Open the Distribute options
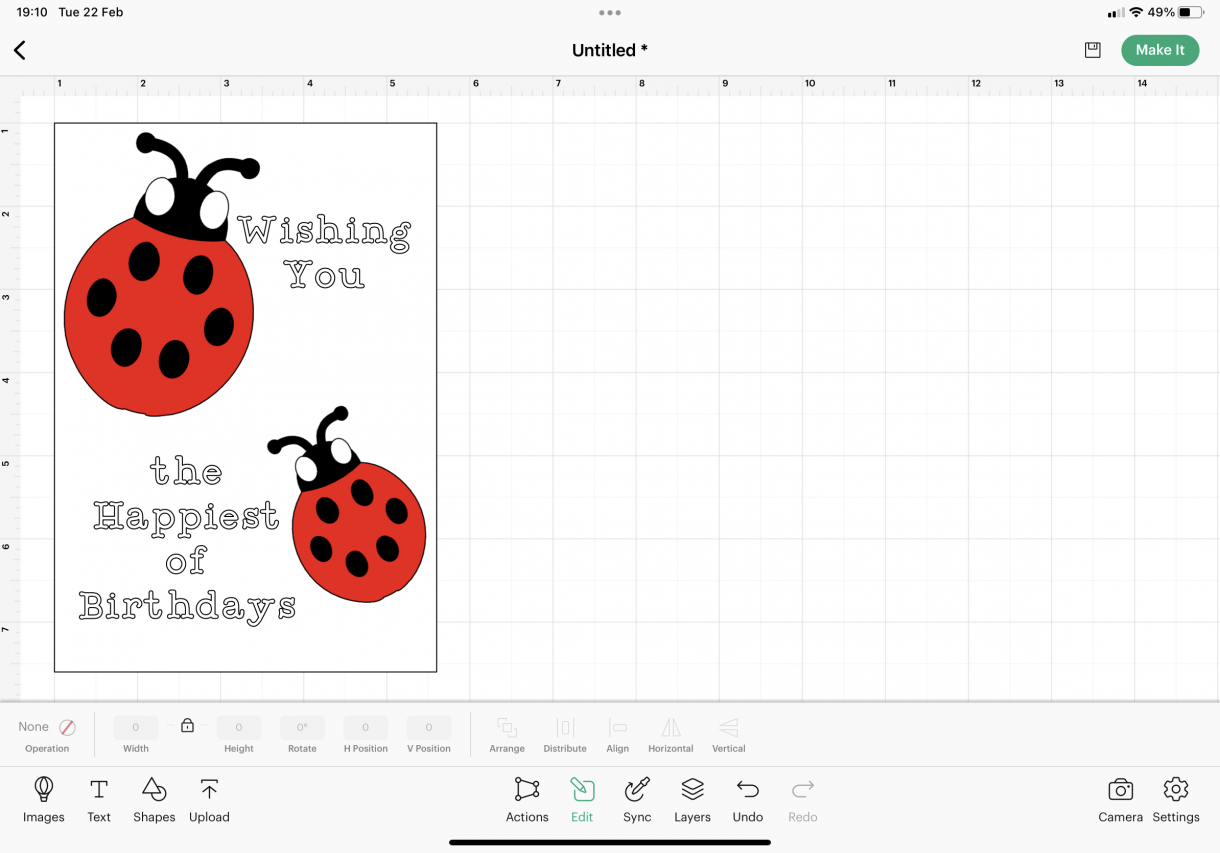The height and width of the screenshot is (853, 1220). [565, 734]
